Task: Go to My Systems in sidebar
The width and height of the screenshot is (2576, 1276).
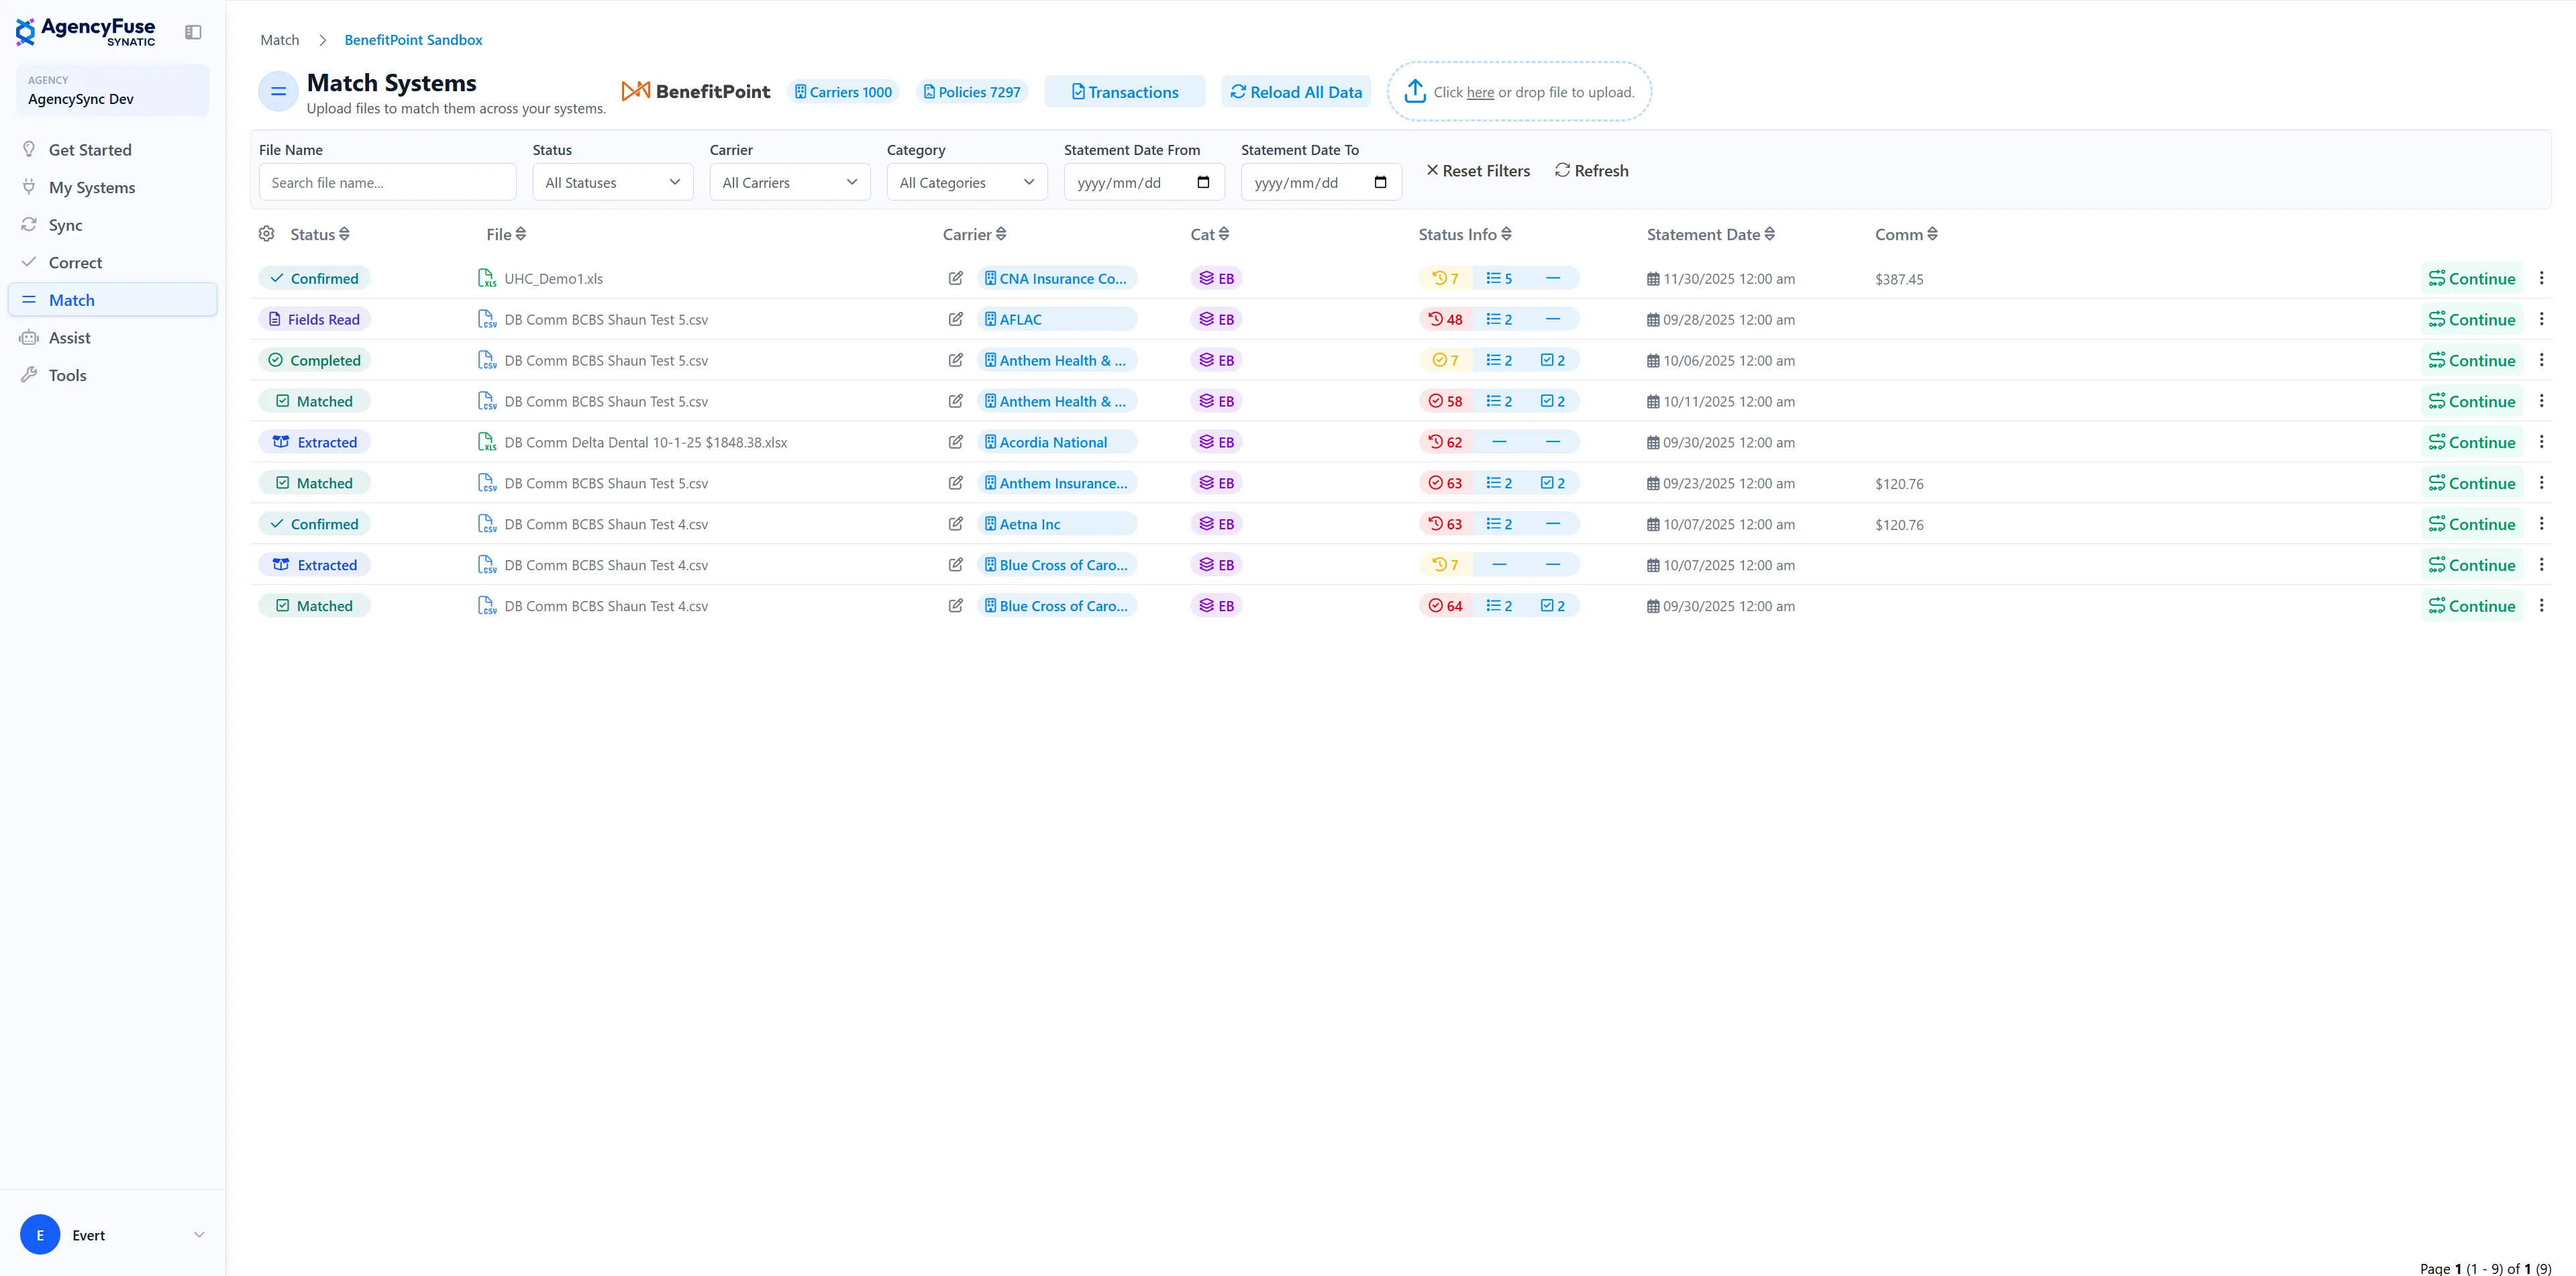Action: click(92, 188)
